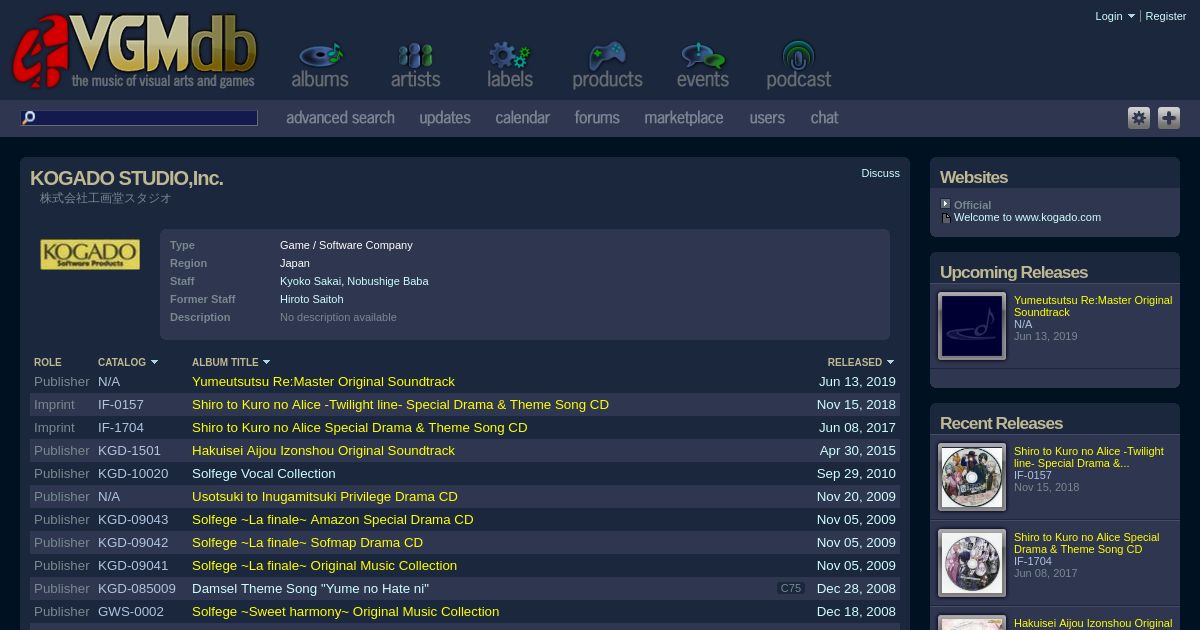This screenshot has height=630, width=1200.
Task: Open Shiro to Kuro IF-1704 cover thumbnail
Action: pos(972,563)
